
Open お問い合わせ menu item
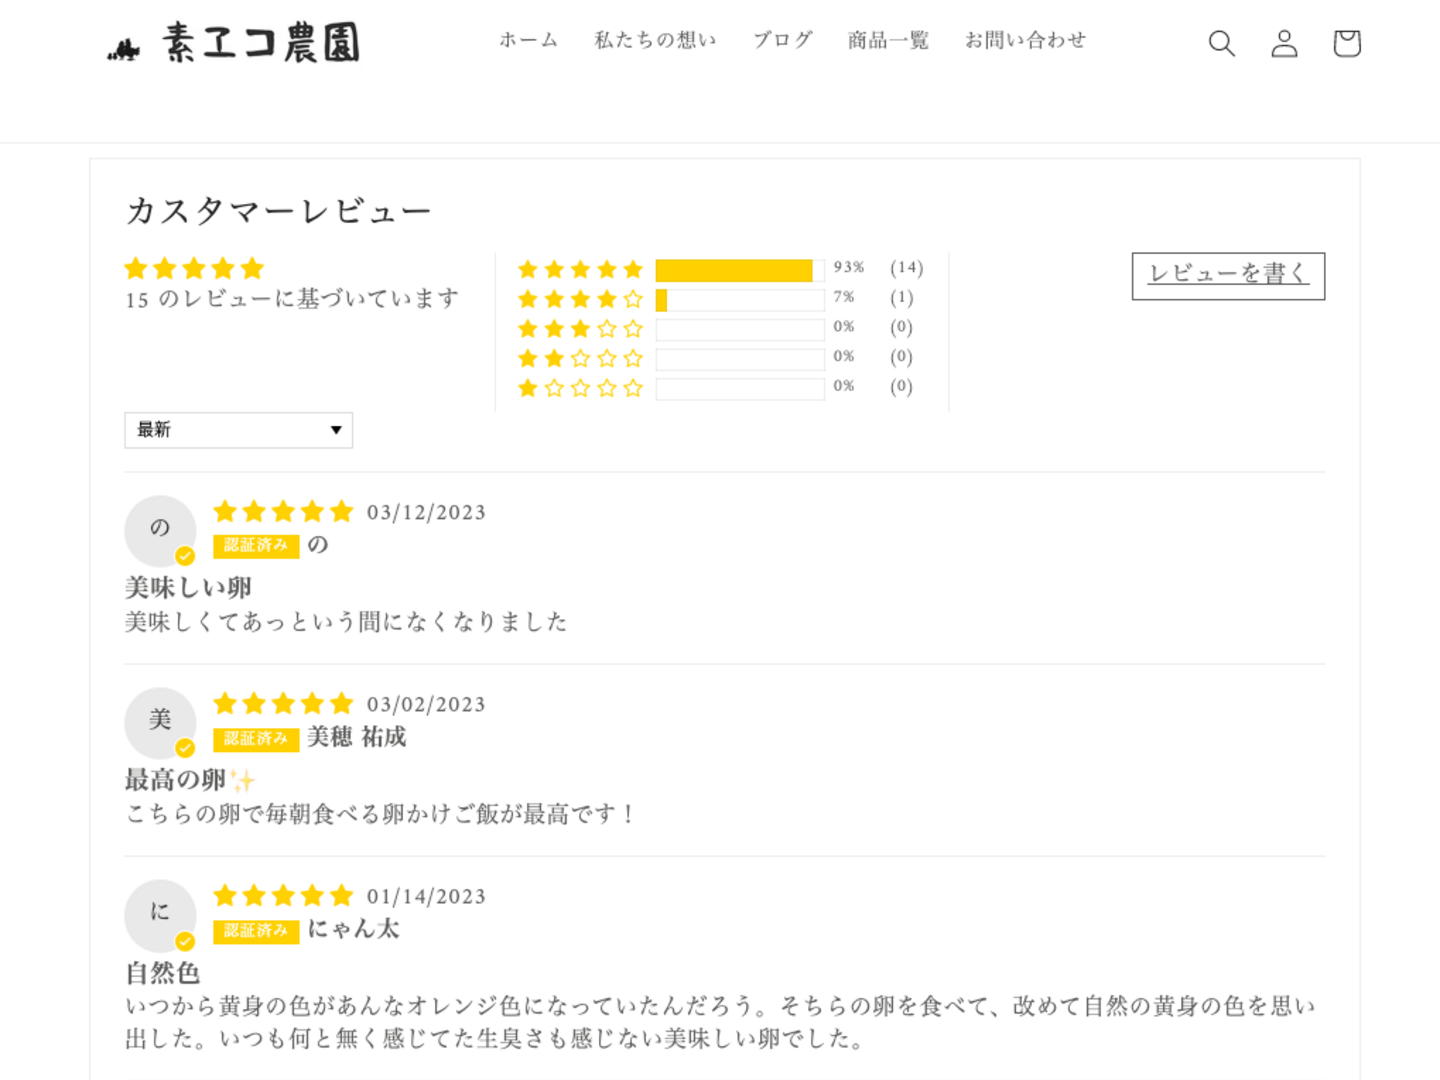coord(1025,41)
